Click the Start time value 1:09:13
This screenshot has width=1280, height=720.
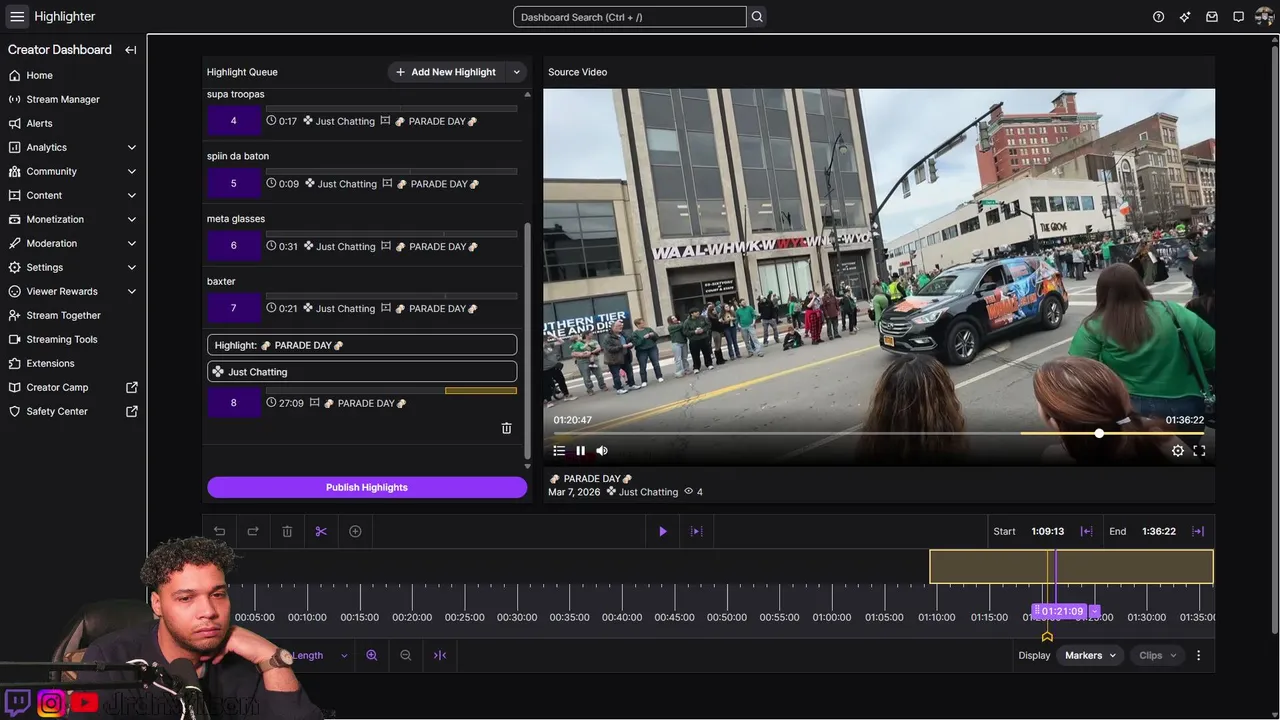[x=1047, y=532]
